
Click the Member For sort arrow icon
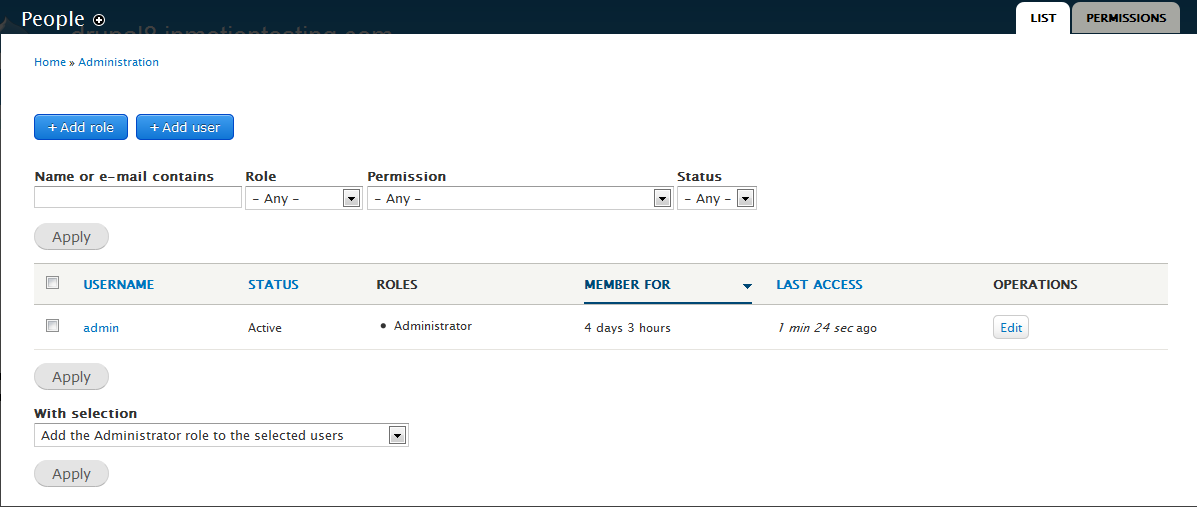tap(746, 286)
